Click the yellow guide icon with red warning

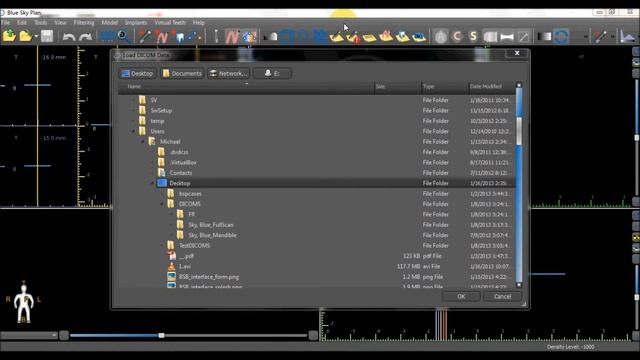tap(353, 37)
